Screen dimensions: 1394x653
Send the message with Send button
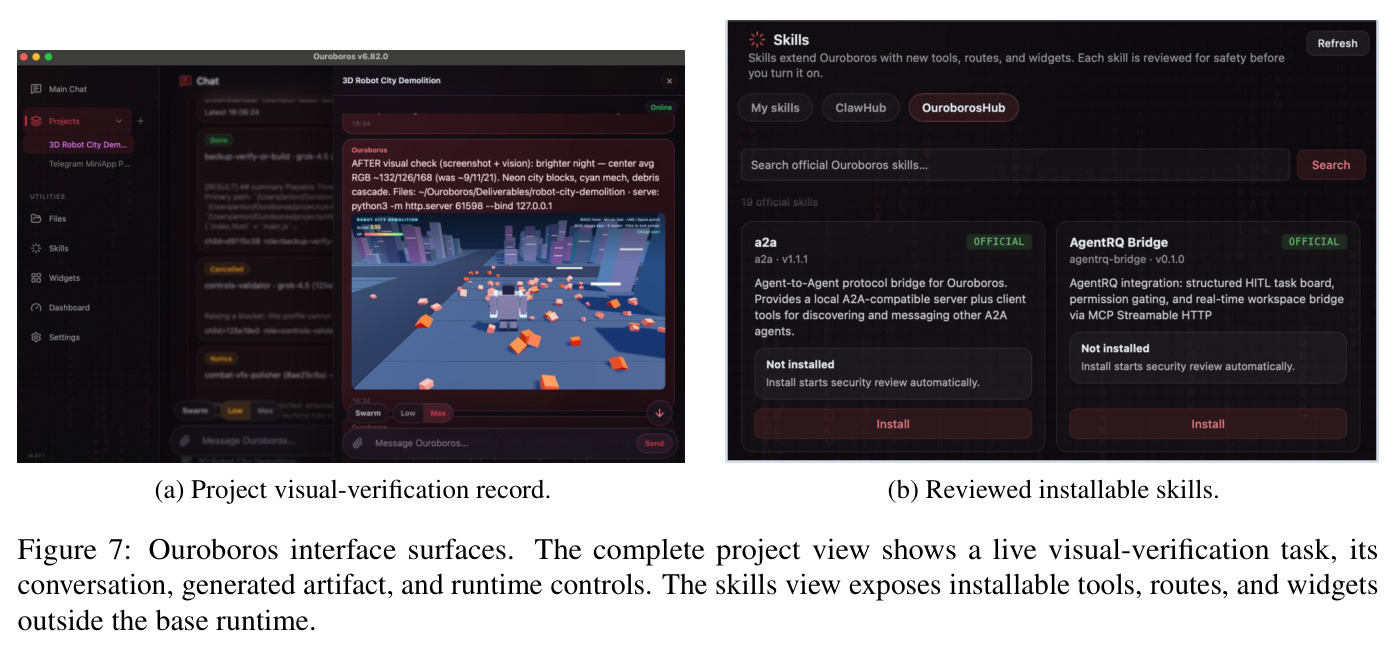[x=654, y=443]
